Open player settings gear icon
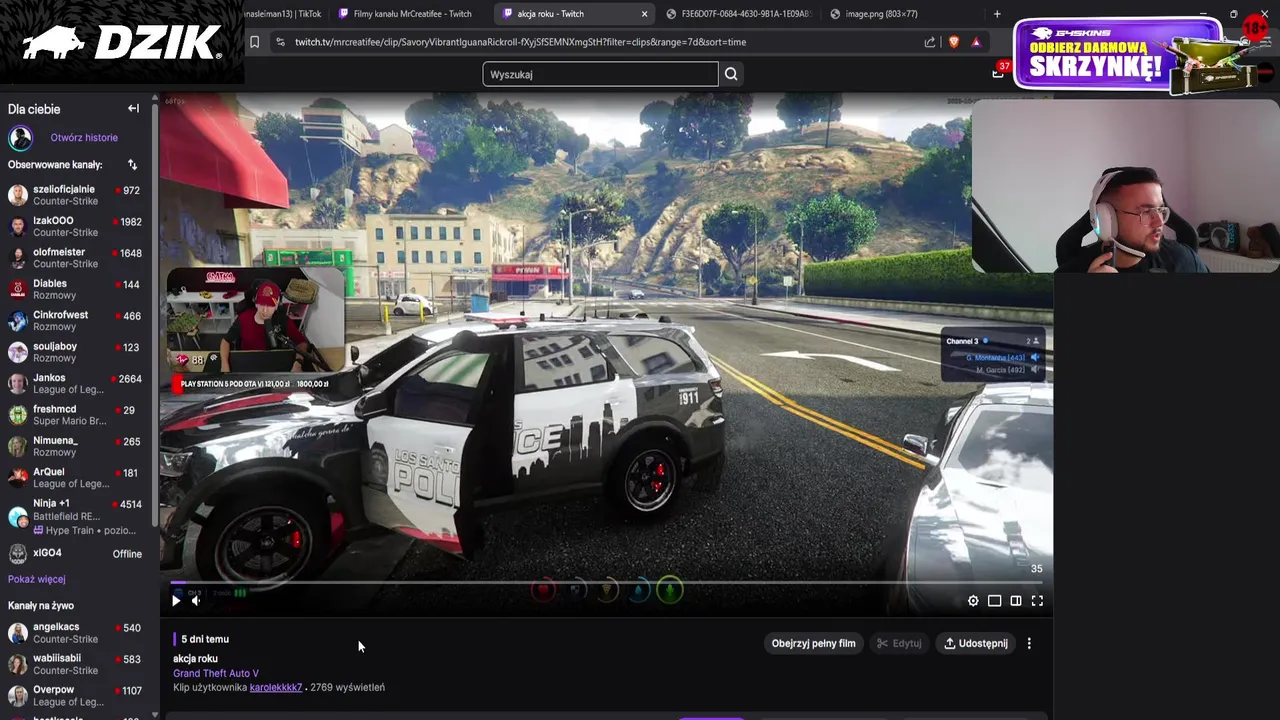The image size is (1280, 720). tap(973, 601)
